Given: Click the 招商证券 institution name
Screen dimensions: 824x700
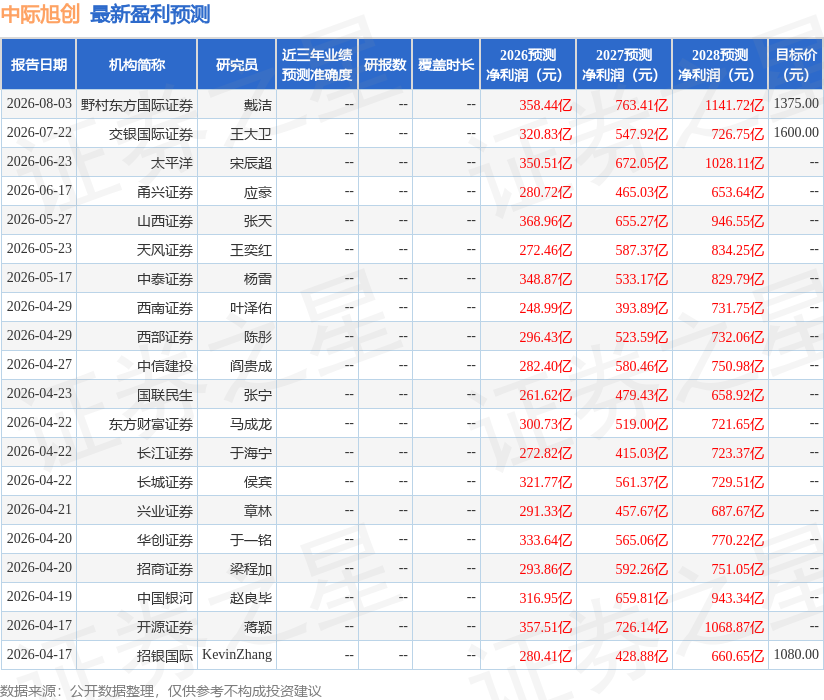Looking at the screenshot, I should tap(165, 569).
